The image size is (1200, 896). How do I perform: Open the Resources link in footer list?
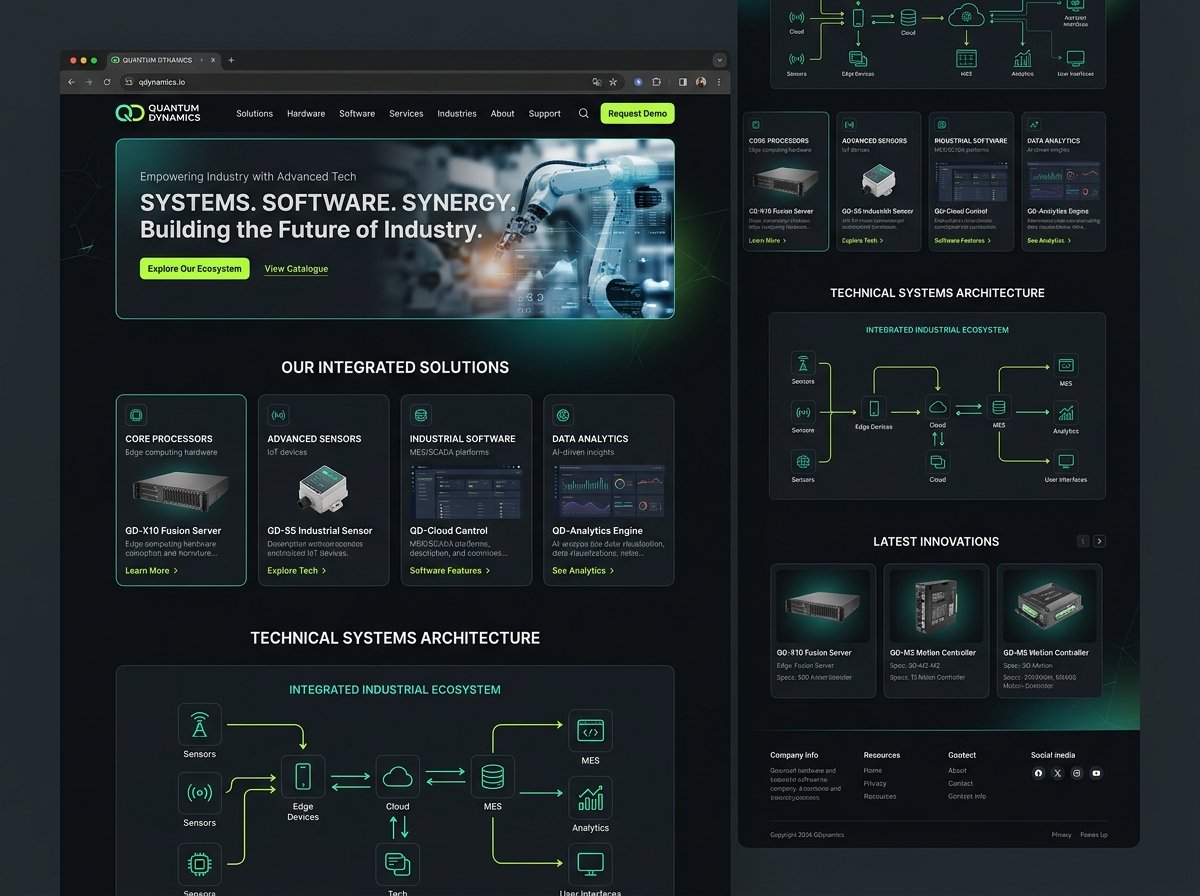pyautogui.click(x=880, y=797)
